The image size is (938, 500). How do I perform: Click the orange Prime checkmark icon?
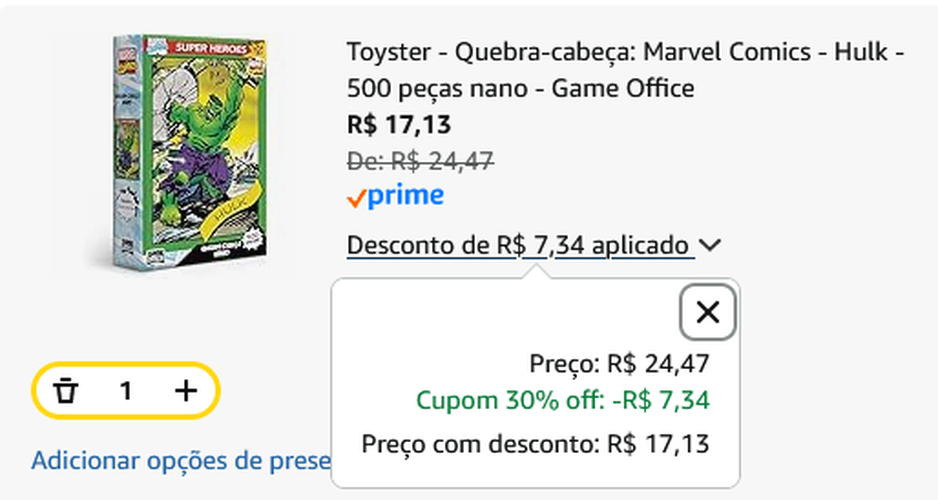[356, 199]
